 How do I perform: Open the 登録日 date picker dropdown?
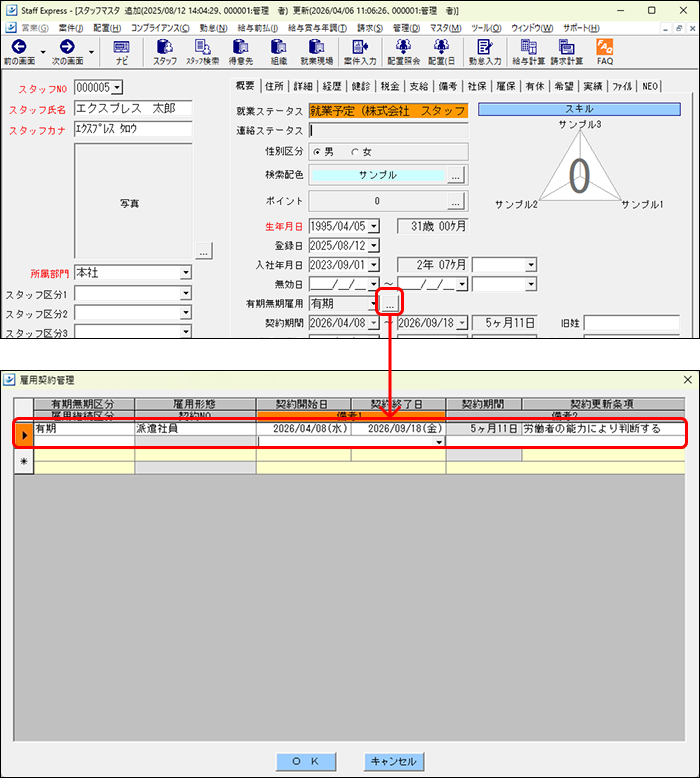click(374, 245)
